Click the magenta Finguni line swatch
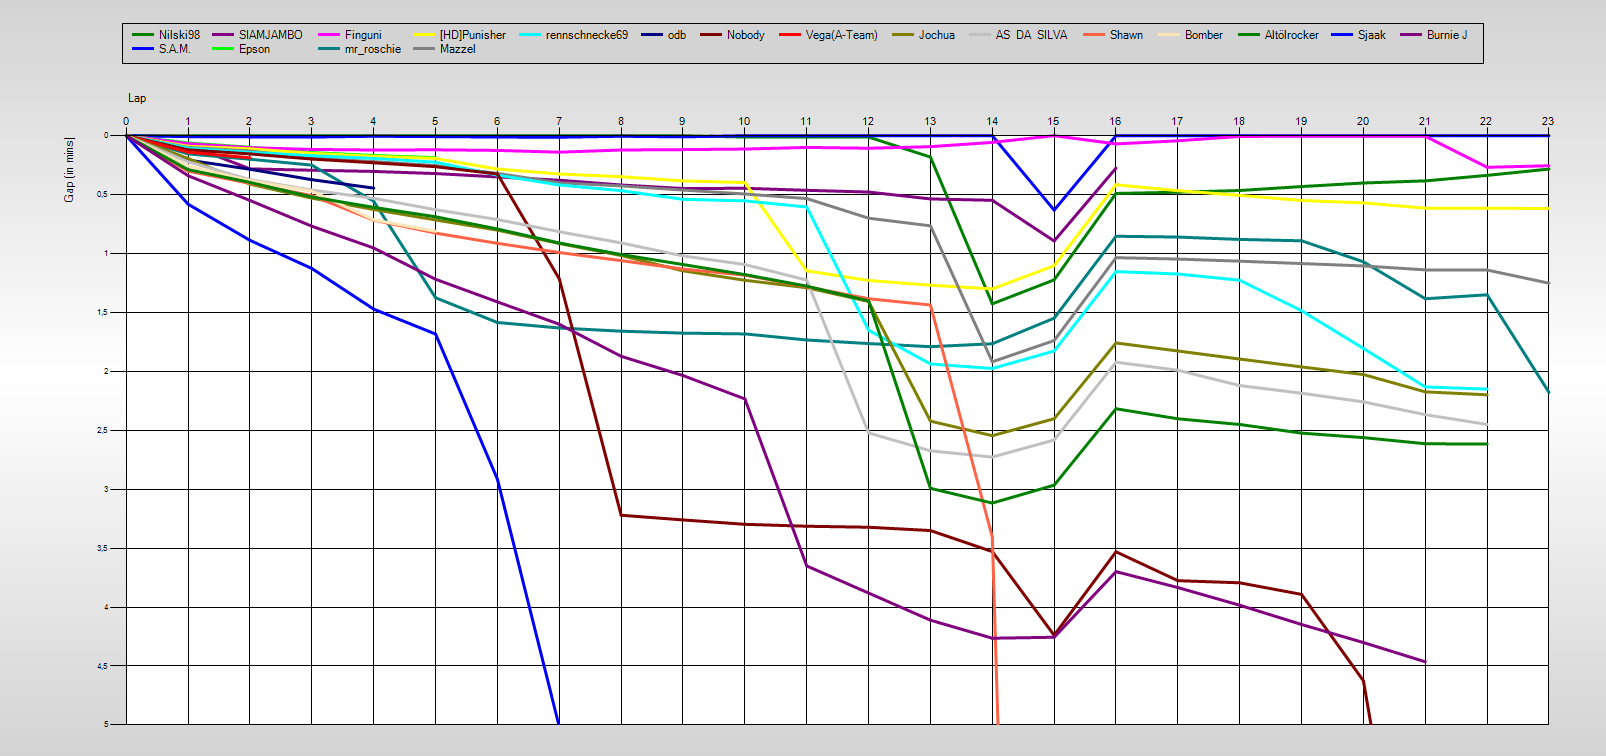This screenshot has width=1606, height=756. click(x=329, y=35)
